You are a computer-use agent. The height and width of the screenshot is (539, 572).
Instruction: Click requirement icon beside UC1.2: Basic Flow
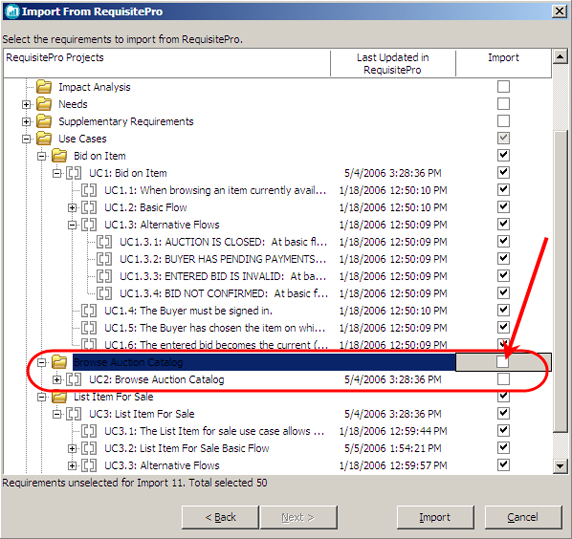point(89,207)
